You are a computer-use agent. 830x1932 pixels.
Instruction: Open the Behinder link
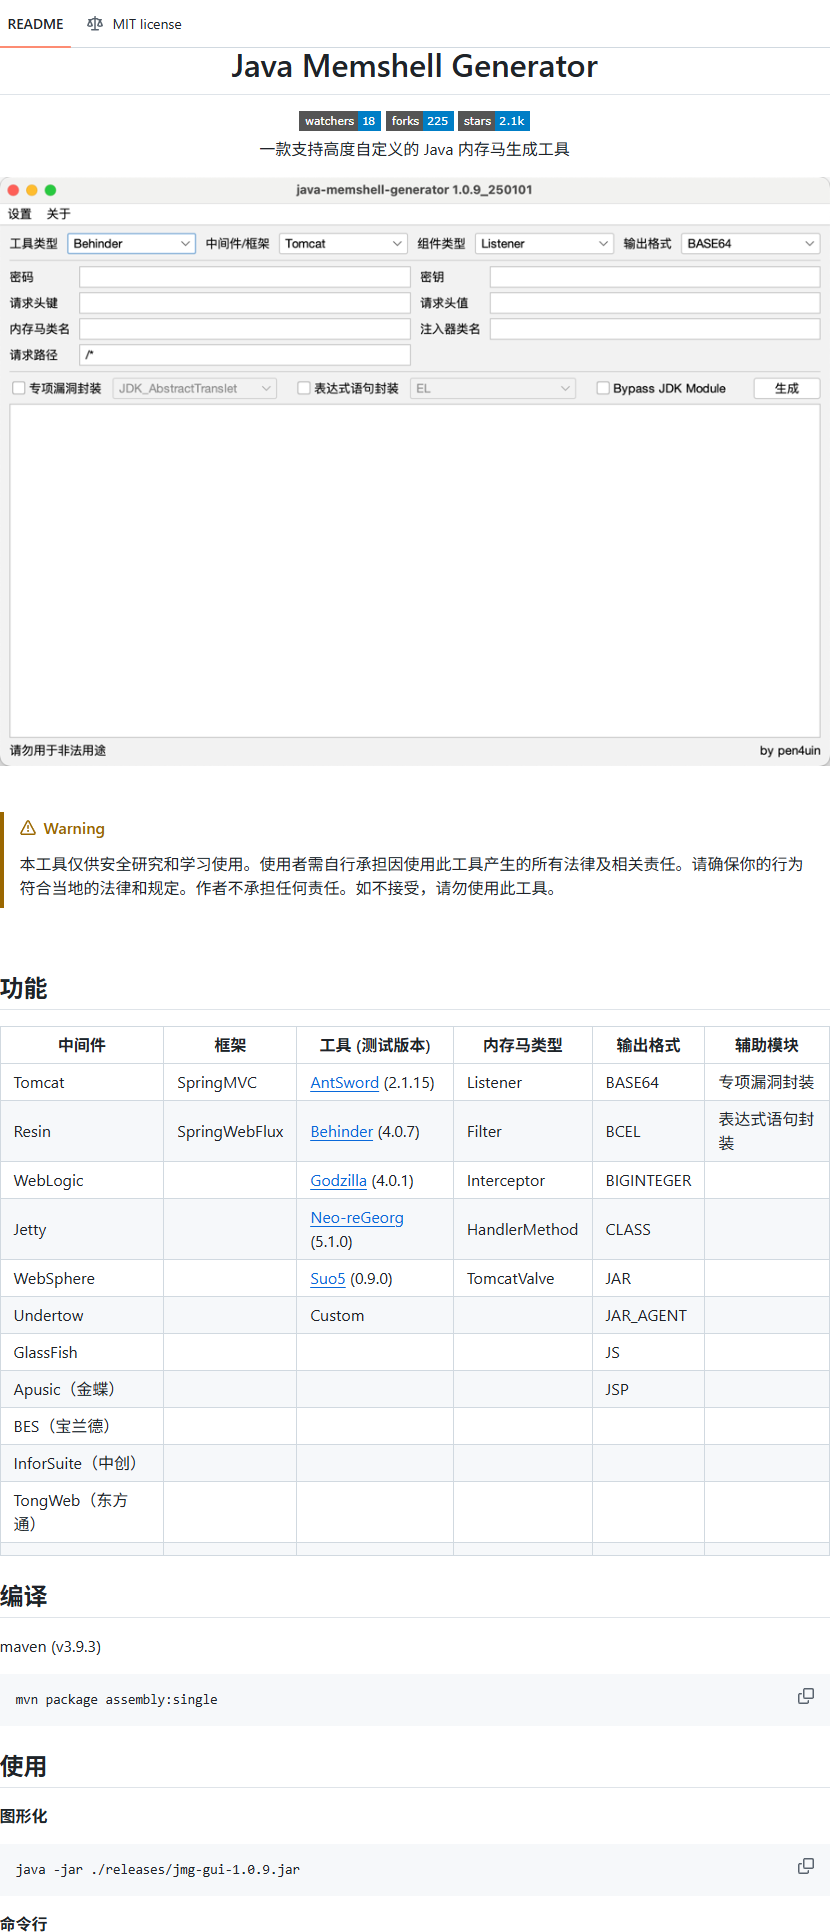(341, 1132)
